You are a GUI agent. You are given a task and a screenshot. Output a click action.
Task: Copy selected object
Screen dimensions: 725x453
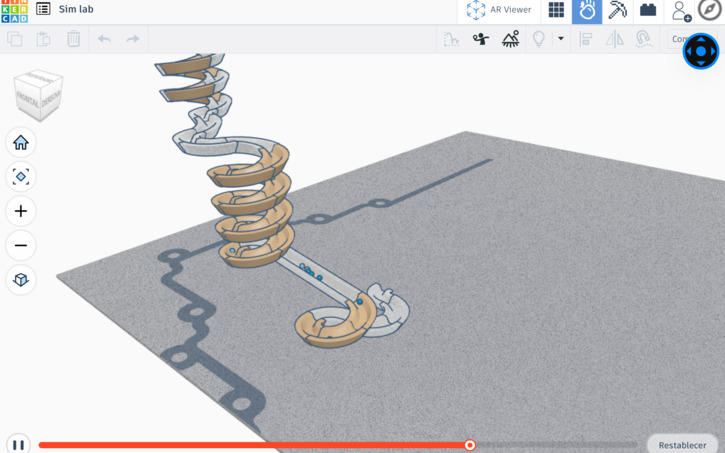[x=15, y=39]
